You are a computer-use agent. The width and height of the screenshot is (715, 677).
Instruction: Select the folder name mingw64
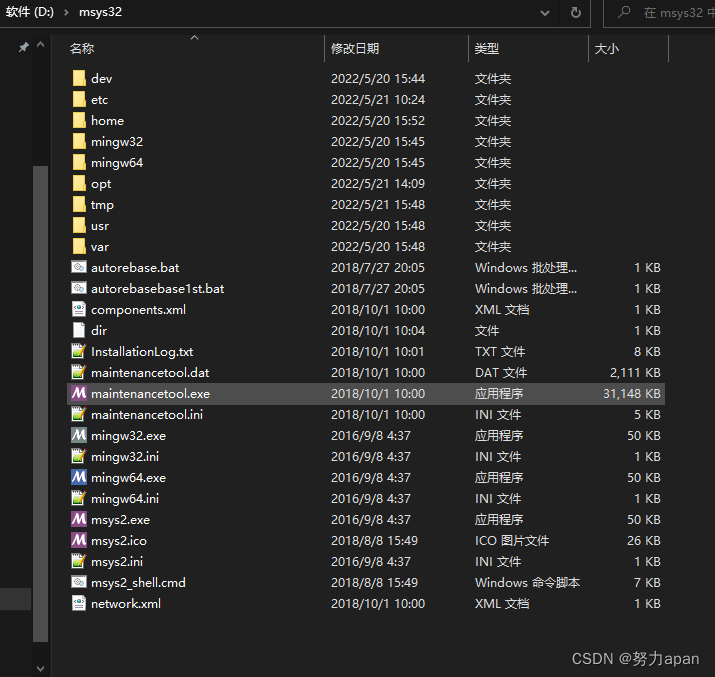point(117,163)
